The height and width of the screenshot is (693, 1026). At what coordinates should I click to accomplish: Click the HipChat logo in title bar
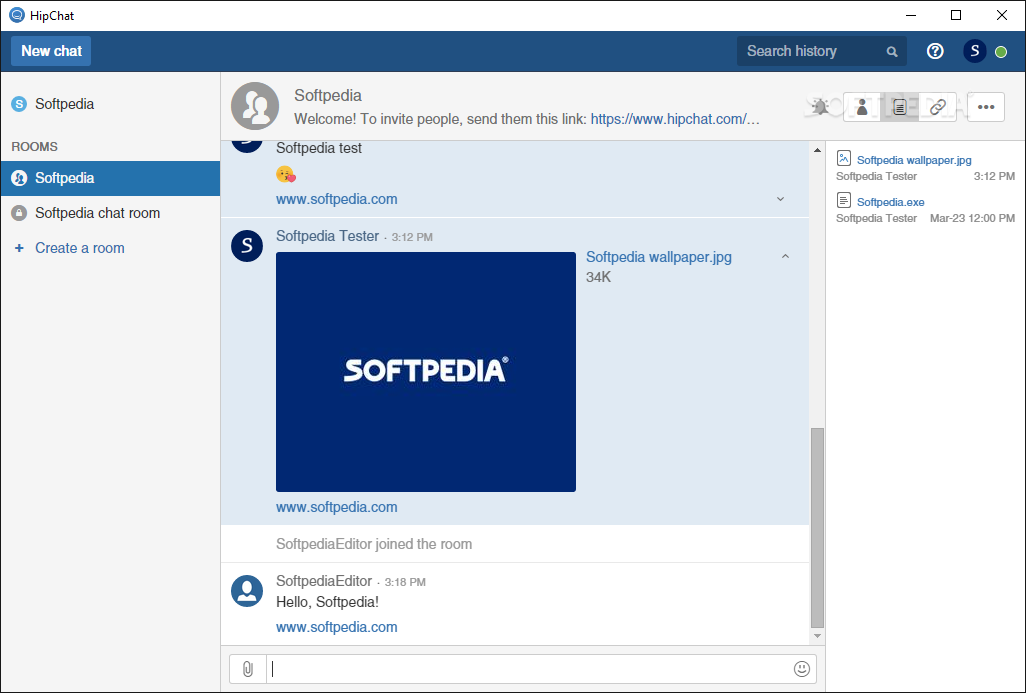coord(17,15)
